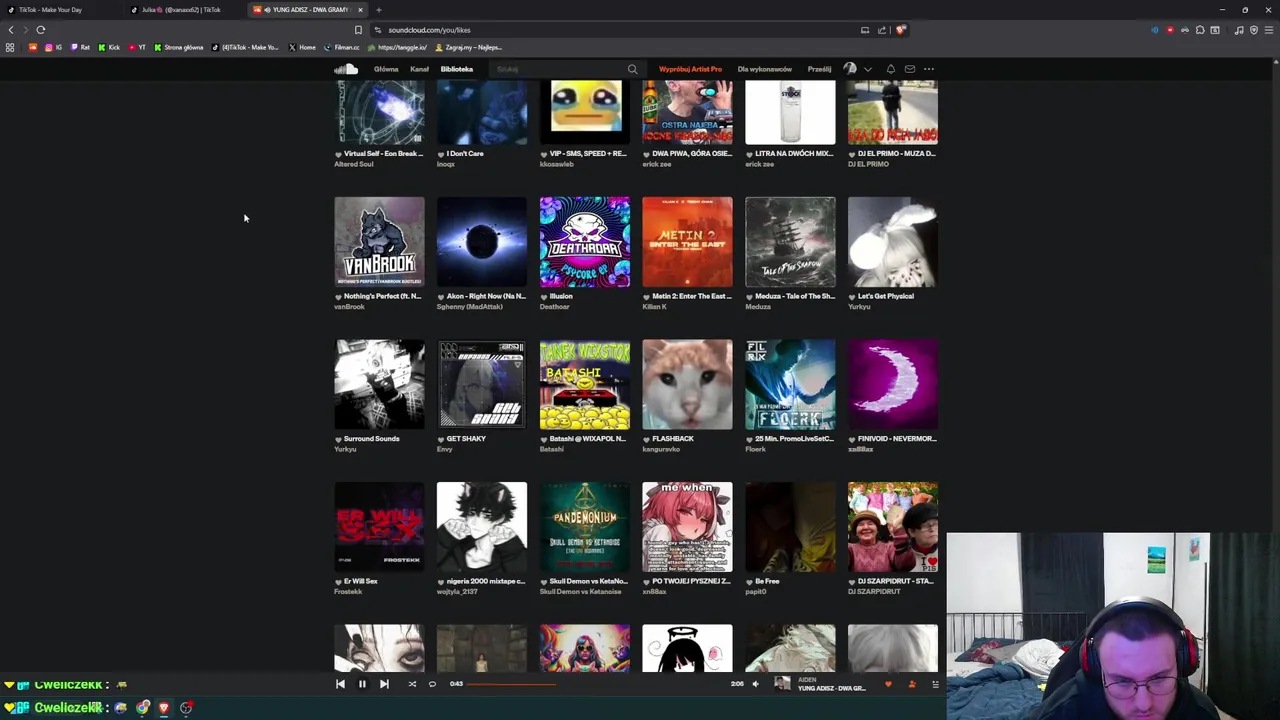Viewport: 1280px width, 720px height.
Task: Toggle repeat in the player bar
Action: pyautogui.click(x=432, y=684)
